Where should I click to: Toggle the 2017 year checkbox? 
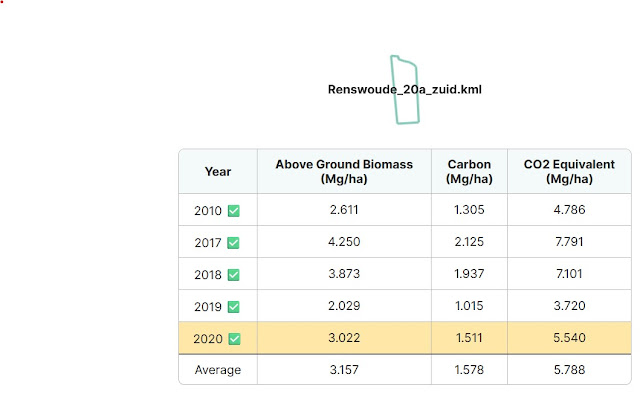click(x=233, y=243)
